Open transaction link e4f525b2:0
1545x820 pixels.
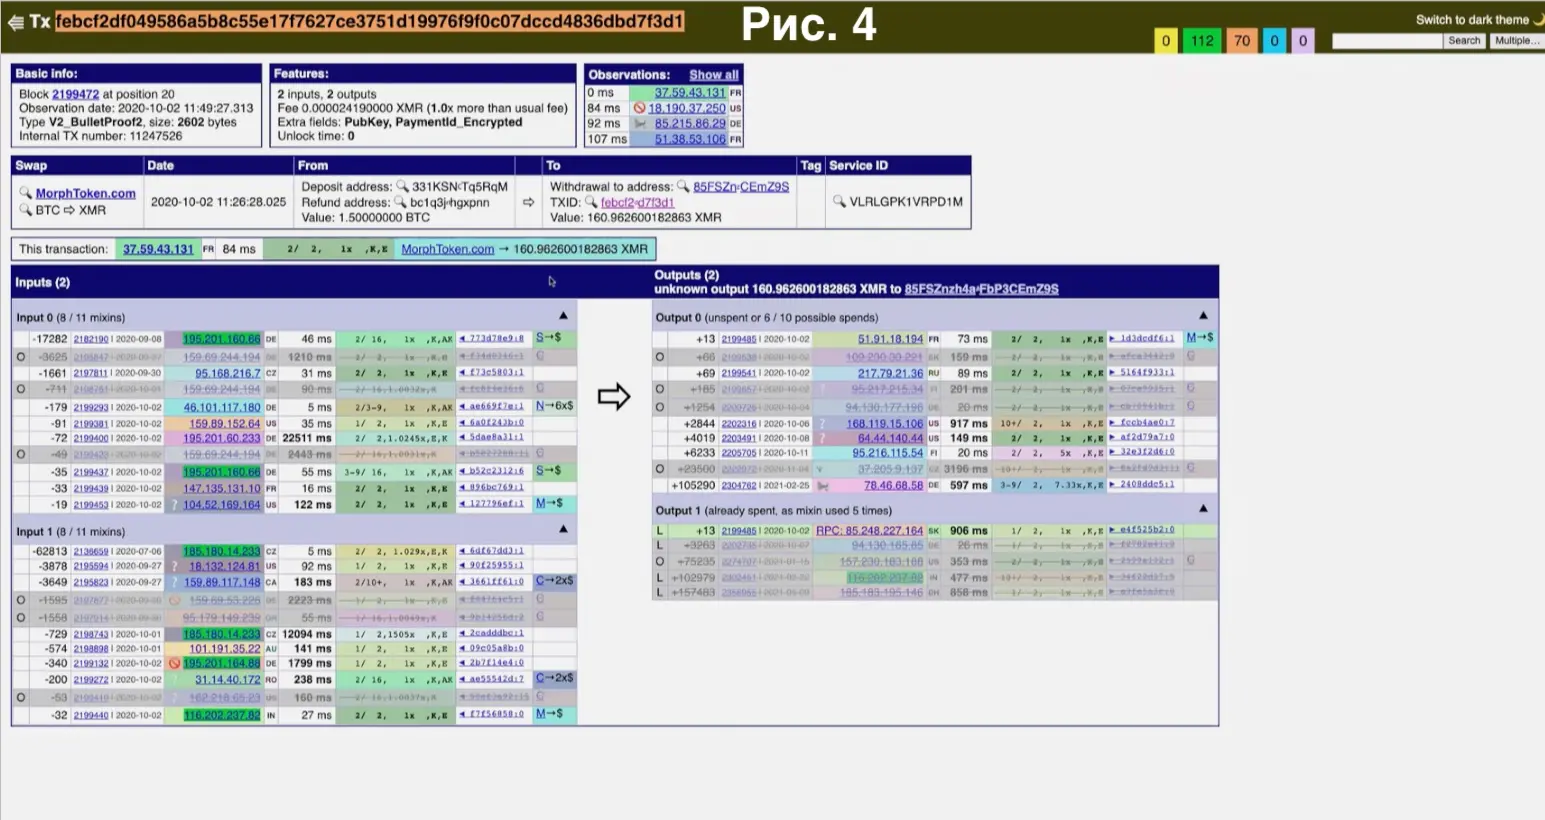tap(1147, 530)
